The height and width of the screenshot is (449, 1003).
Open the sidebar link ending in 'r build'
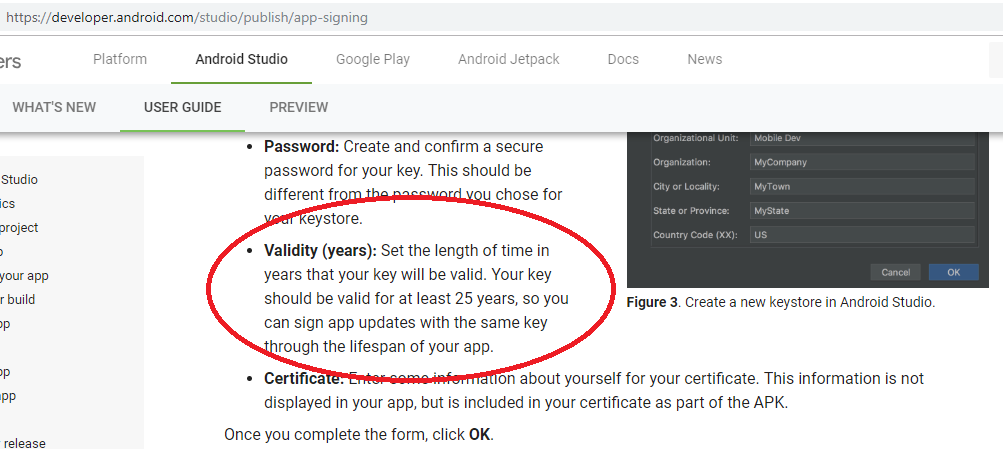point(18,299)
